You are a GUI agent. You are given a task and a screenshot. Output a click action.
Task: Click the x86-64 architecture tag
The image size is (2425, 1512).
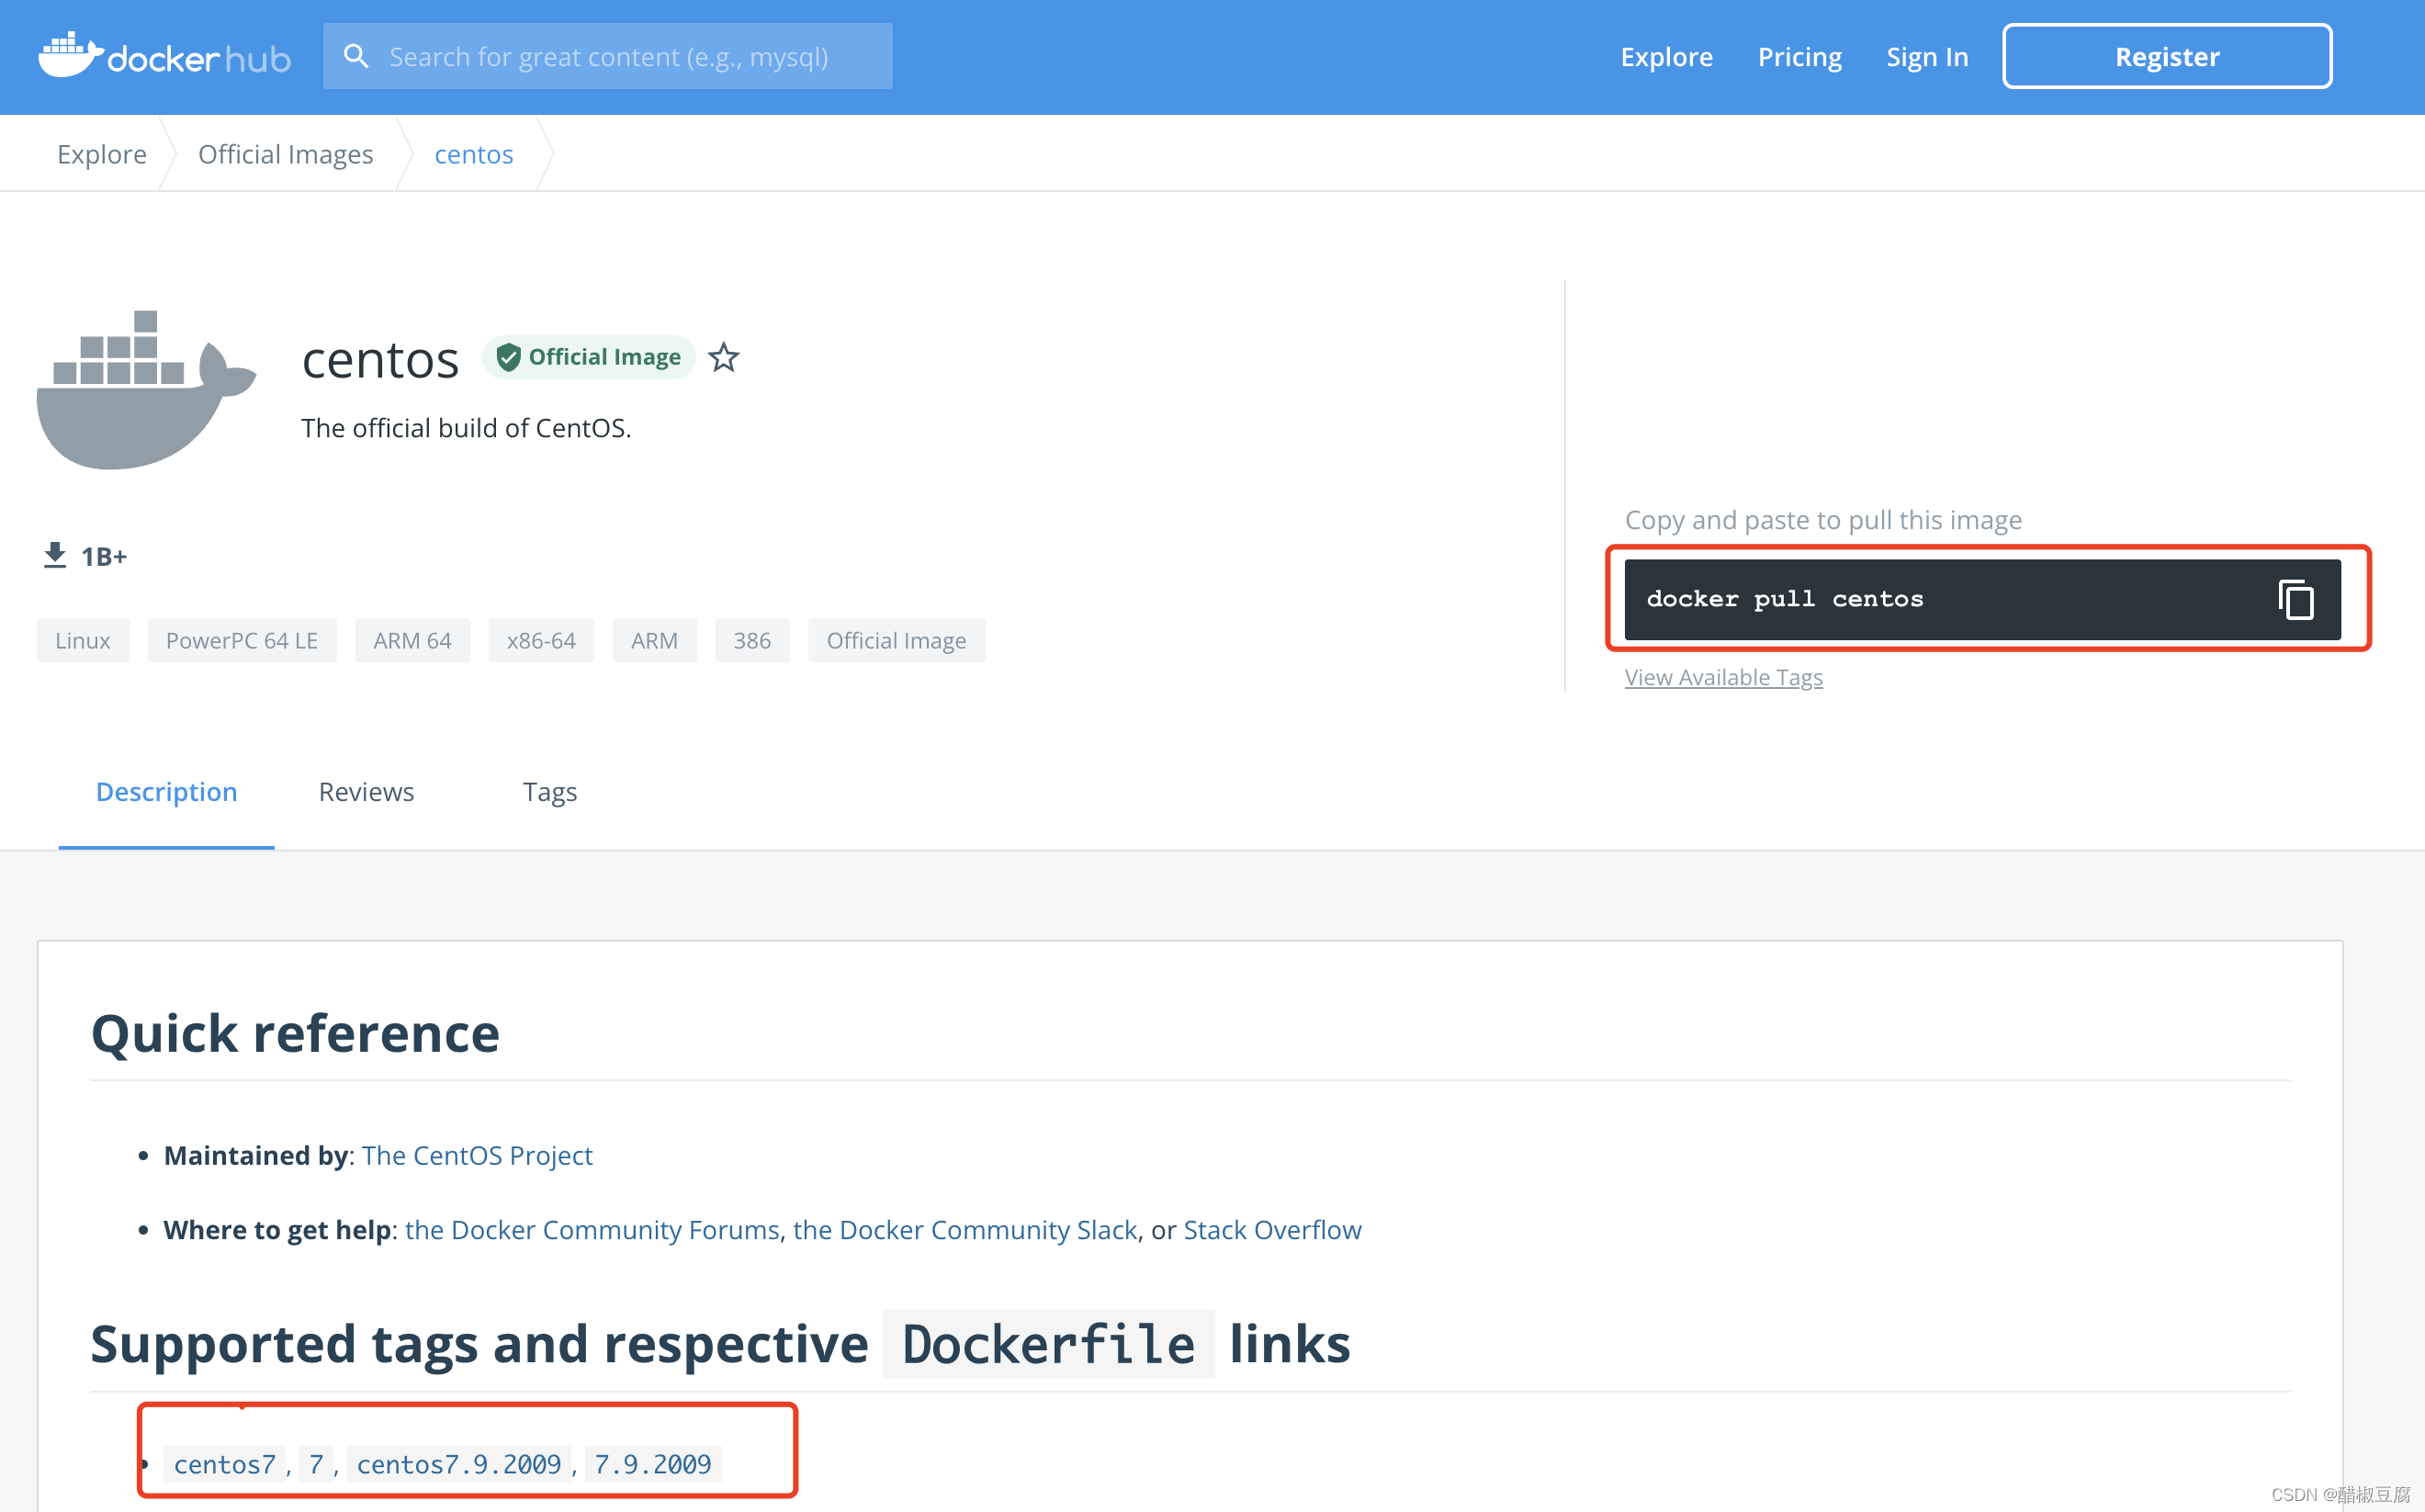540,639
